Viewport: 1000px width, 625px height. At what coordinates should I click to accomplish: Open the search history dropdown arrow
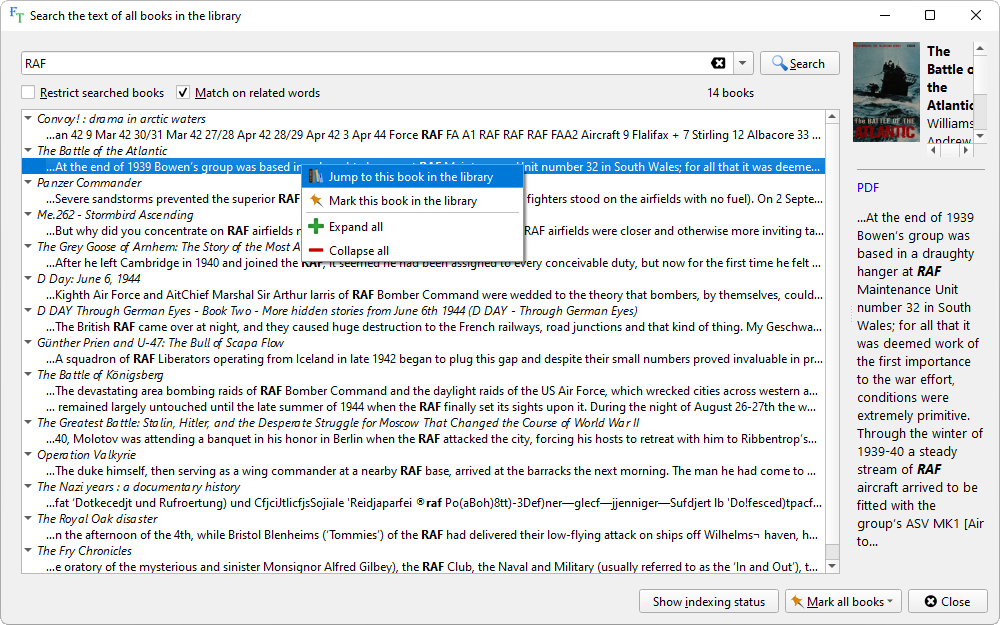(742, 63)
